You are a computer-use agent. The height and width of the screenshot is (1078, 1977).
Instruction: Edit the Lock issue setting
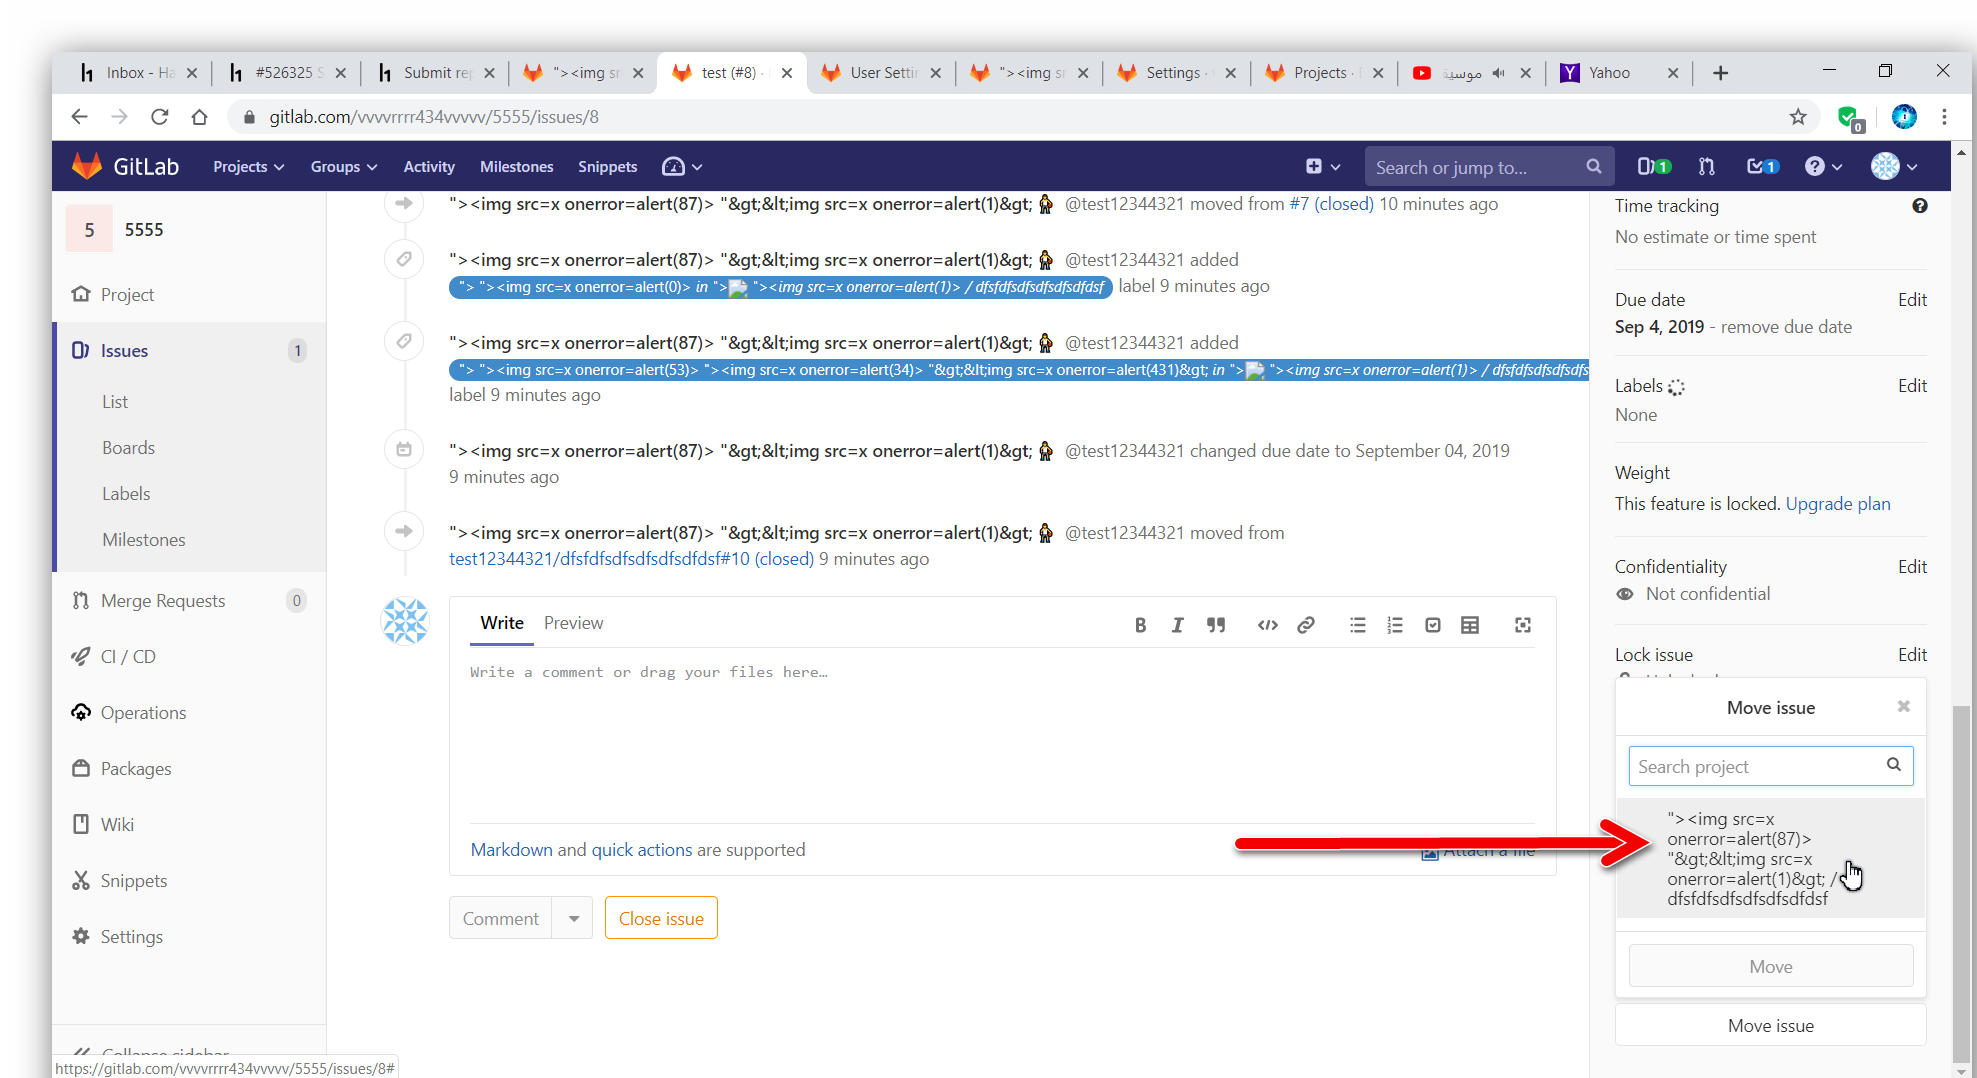point(1912,655)
